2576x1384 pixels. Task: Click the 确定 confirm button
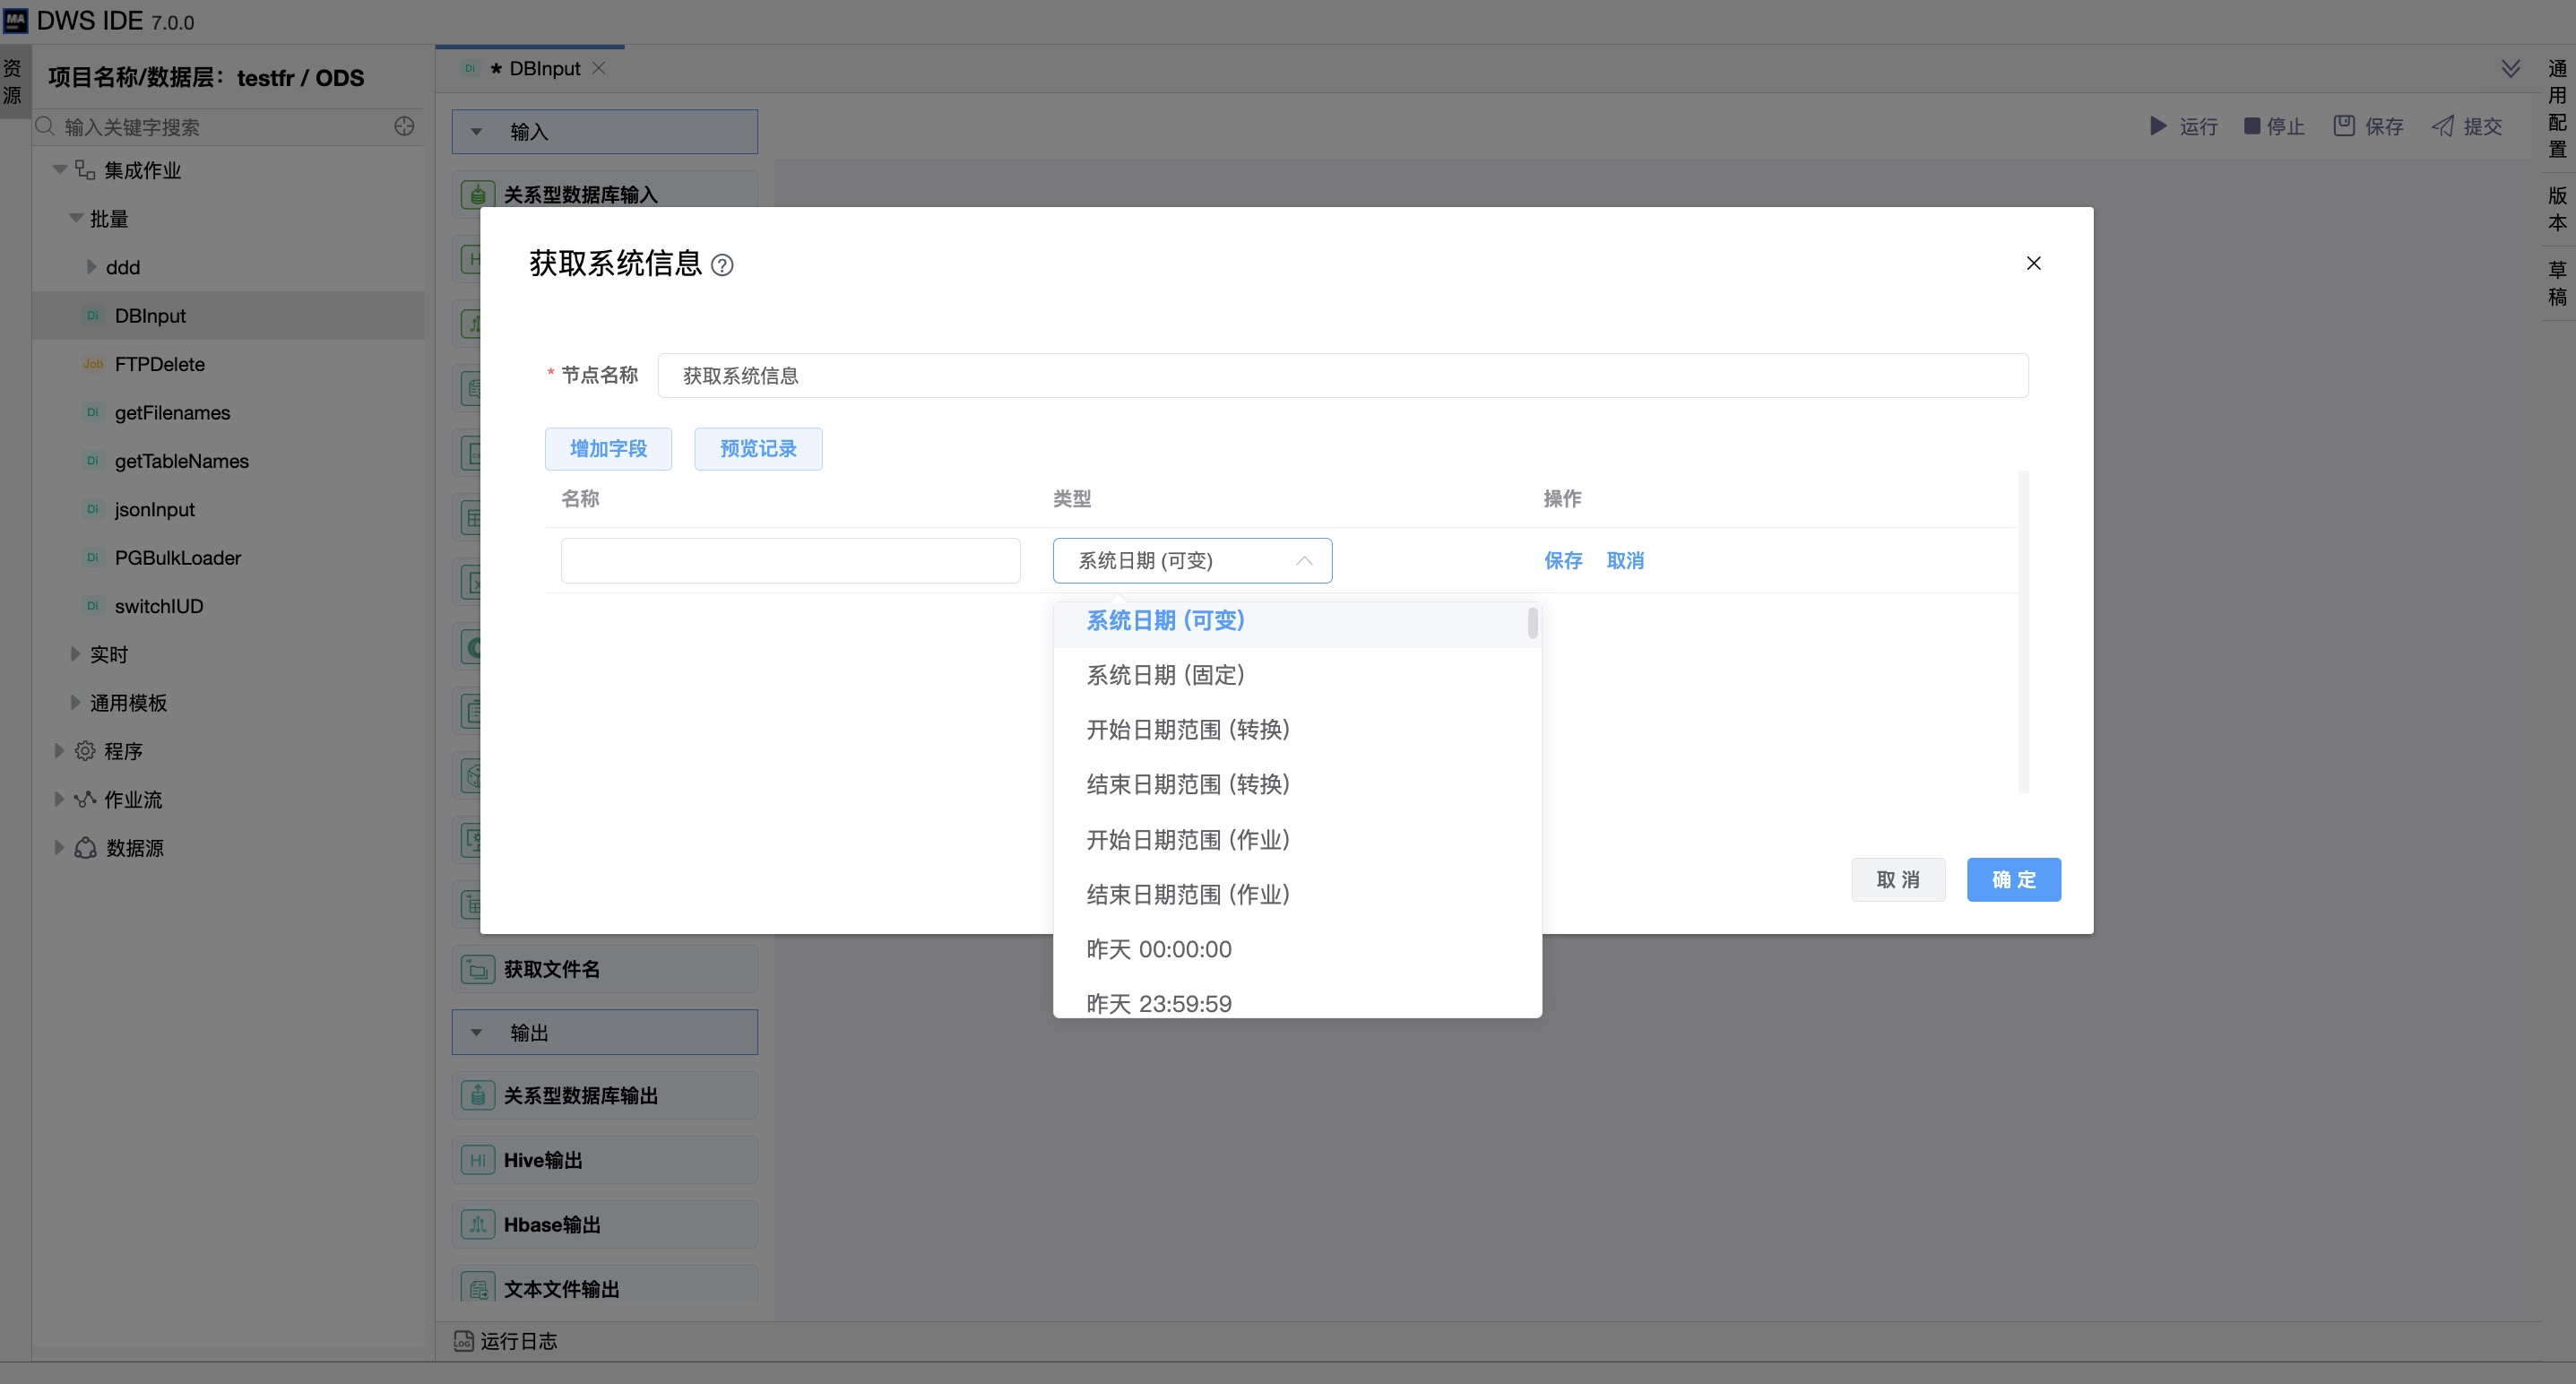click(x=2013, y=880)
